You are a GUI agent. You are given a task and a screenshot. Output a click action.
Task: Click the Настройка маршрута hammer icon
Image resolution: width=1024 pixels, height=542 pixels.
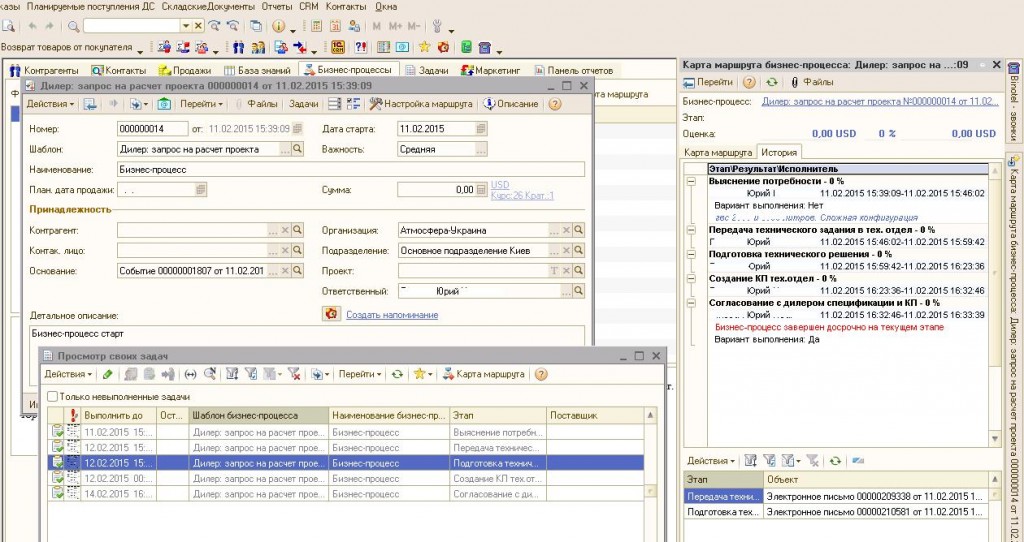(x=375, y=104)
